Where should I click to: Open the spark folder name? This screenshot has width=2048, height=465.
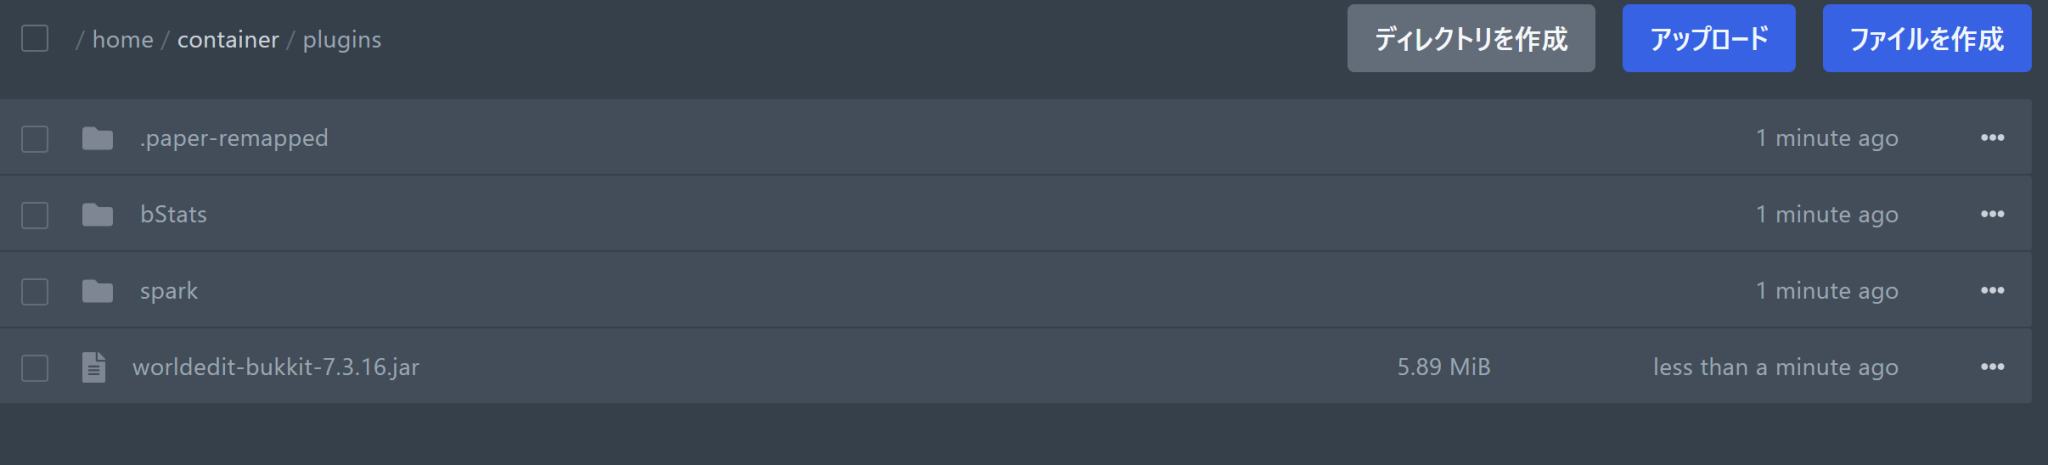(169, 291)
